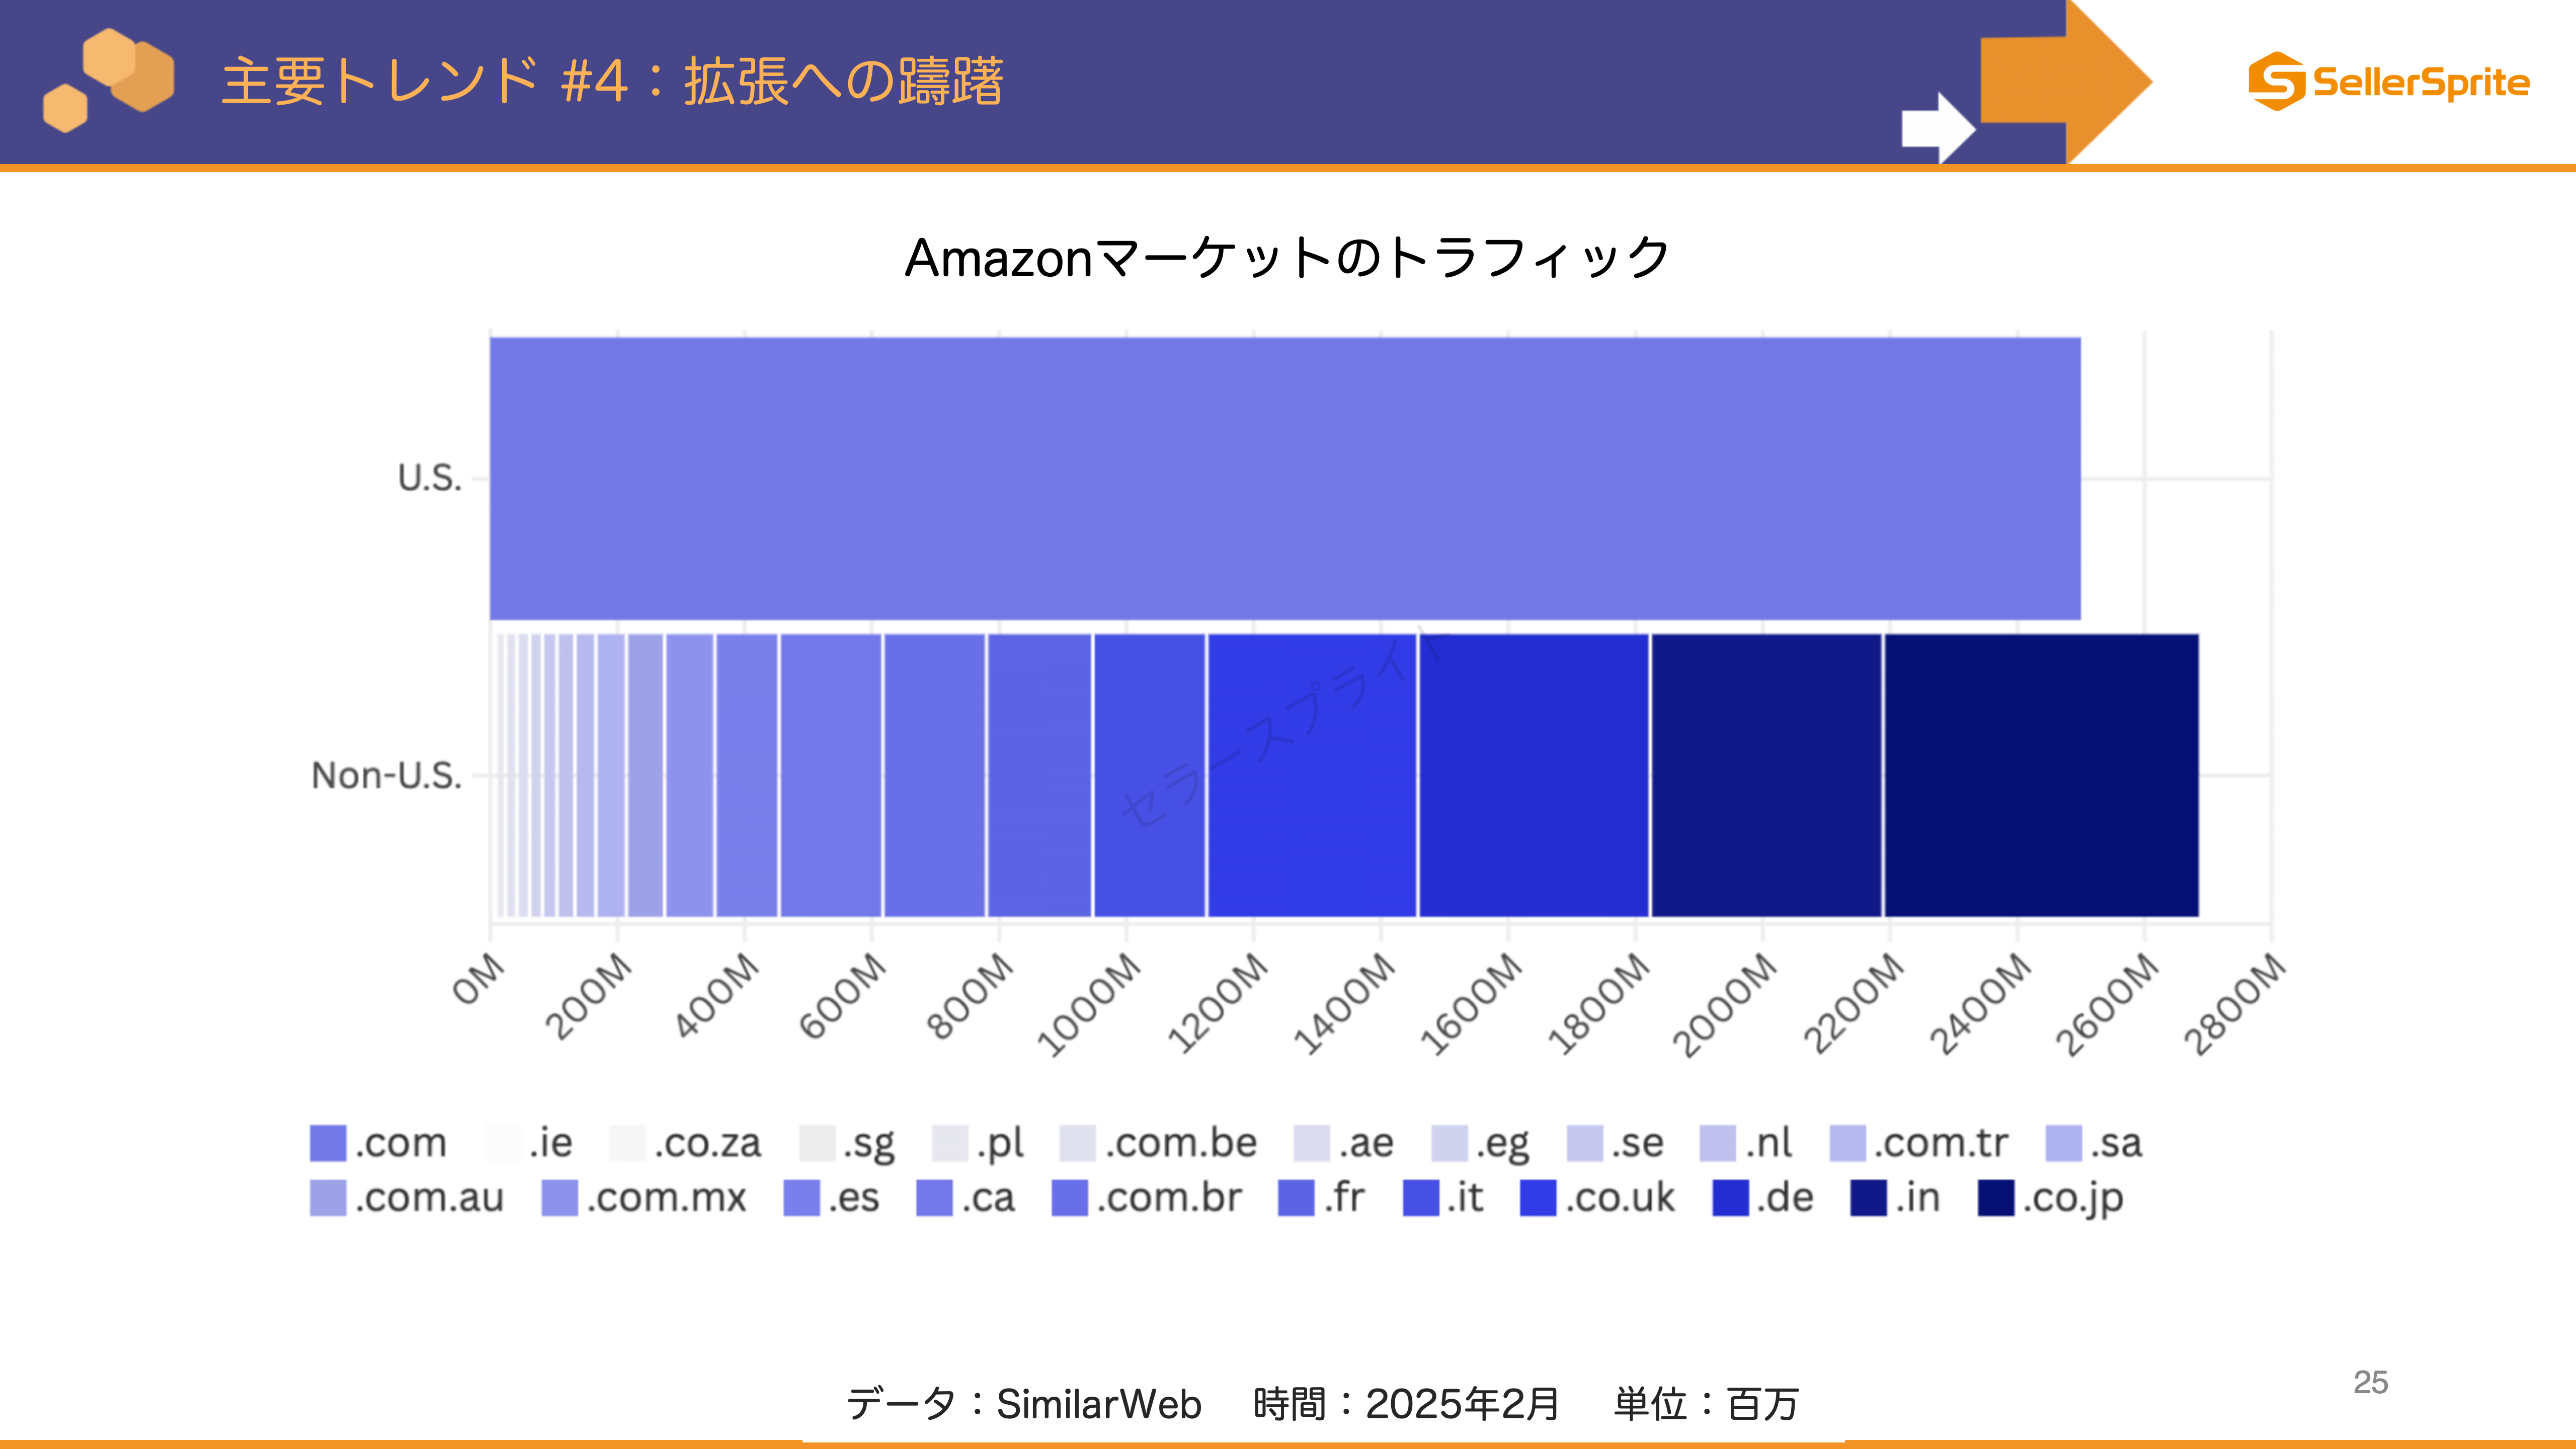The image size is (2576, 1449).
Task: Click the large orange arrow in header
Action: 2066,81
